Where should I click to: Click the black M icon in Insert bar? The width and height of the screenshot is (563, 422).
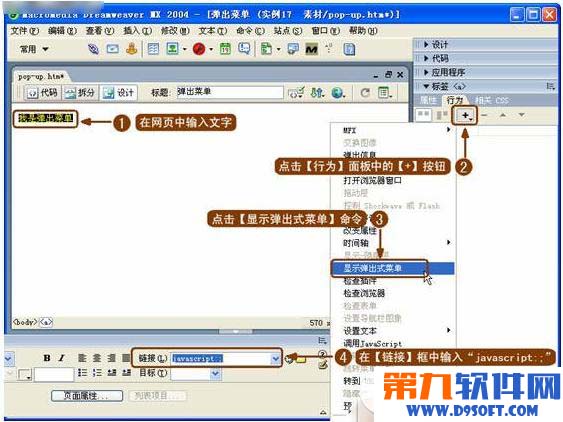coord(311,49)
